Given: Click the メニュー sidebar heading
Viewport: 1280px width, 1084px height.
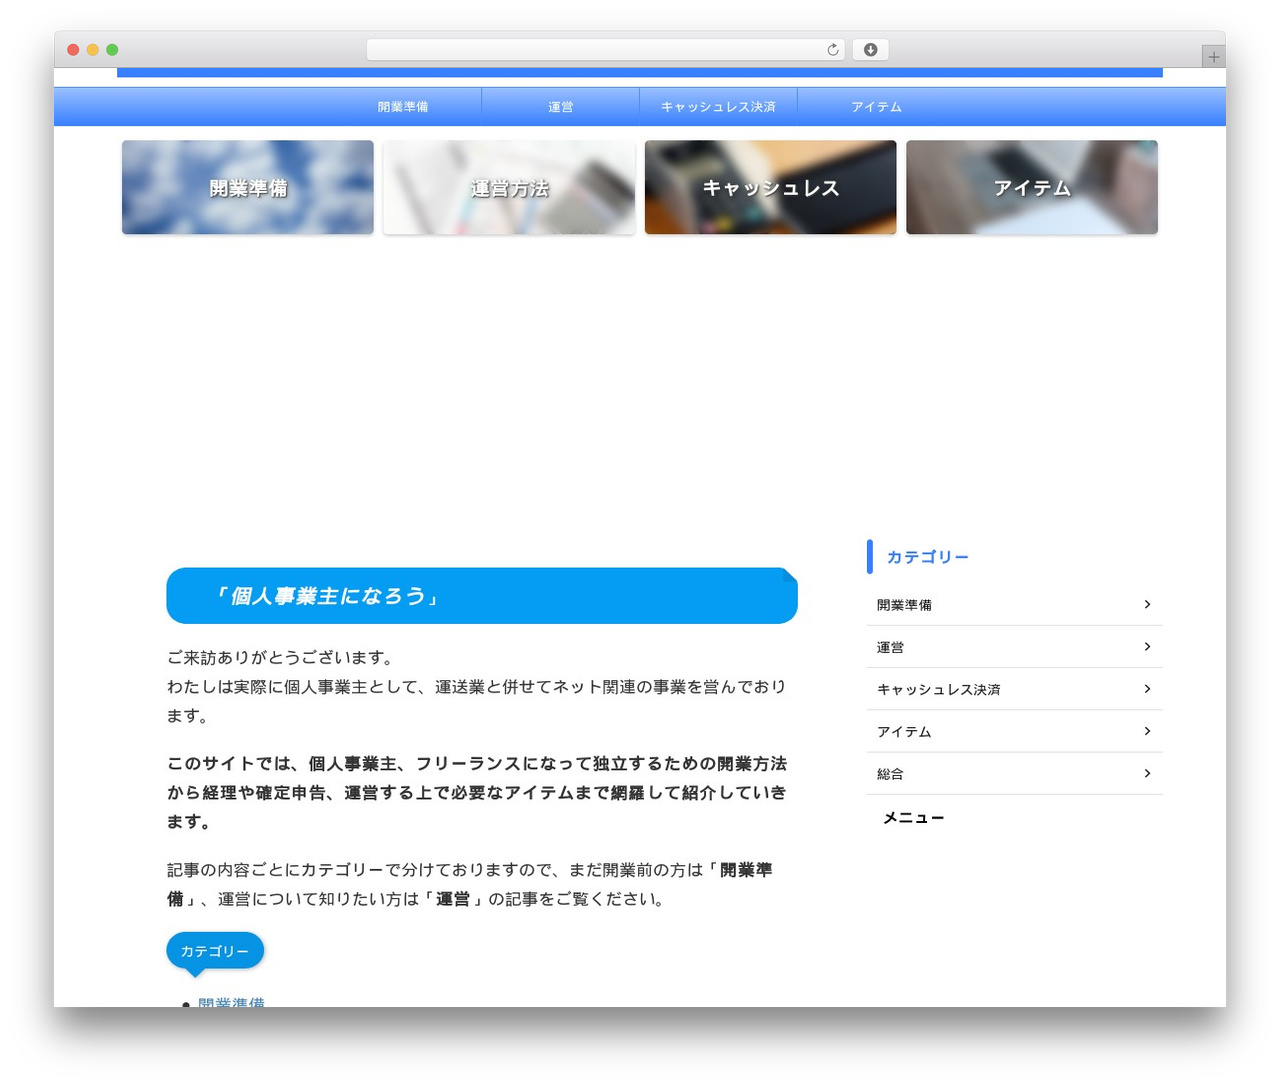Looking at the screenshot, I should [x=914, y=818].
